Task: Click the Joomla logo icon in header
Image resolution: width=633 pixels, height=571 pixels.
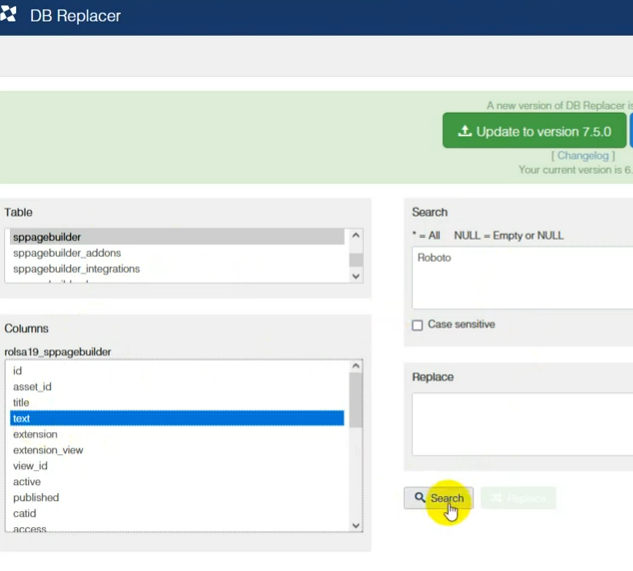Action: point(9,17)
